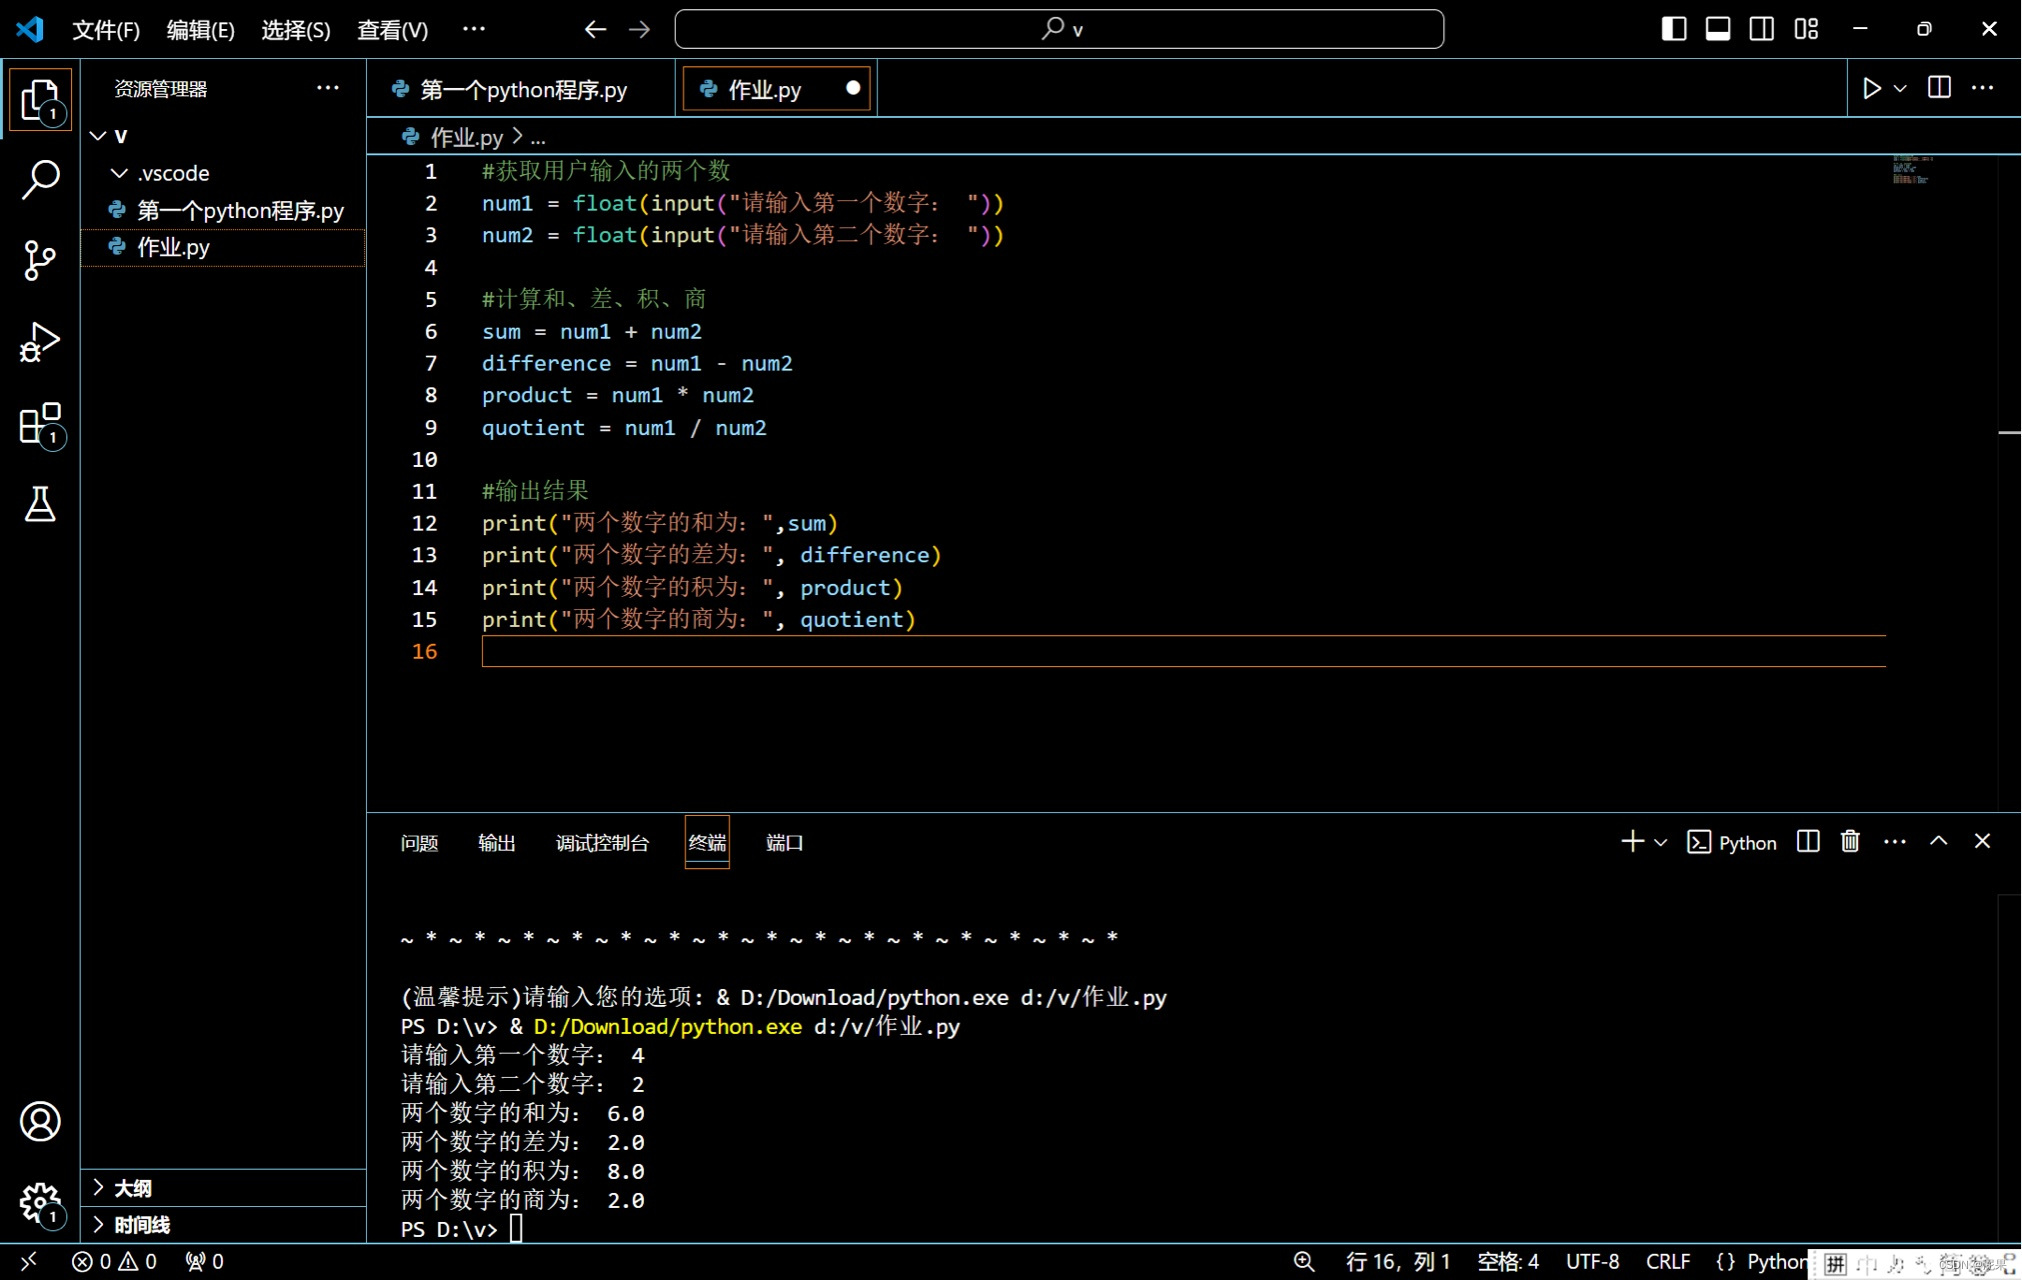Click the CRLF line ending indicator
Viewport: 2022px width, 1280px height.
[1668, 1262]
